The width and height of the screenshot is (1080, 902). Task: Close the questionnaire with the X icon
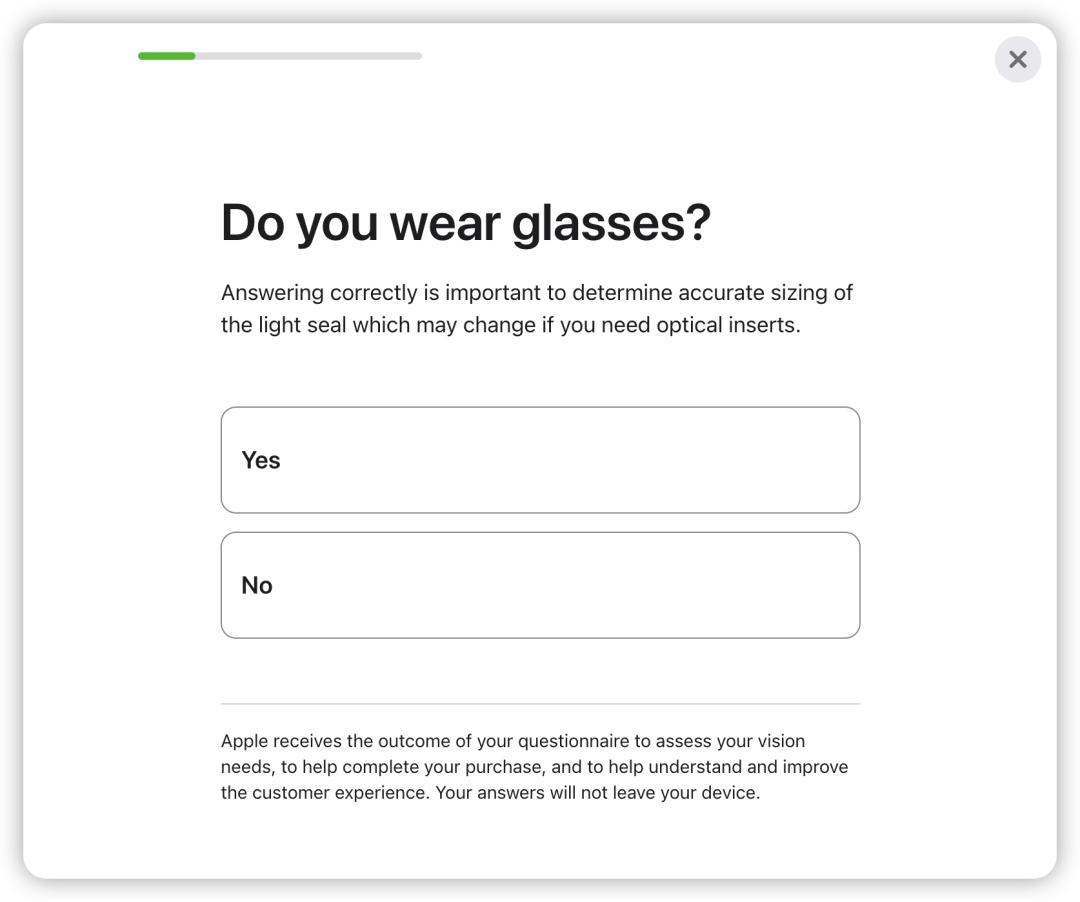coord(1017,60)
